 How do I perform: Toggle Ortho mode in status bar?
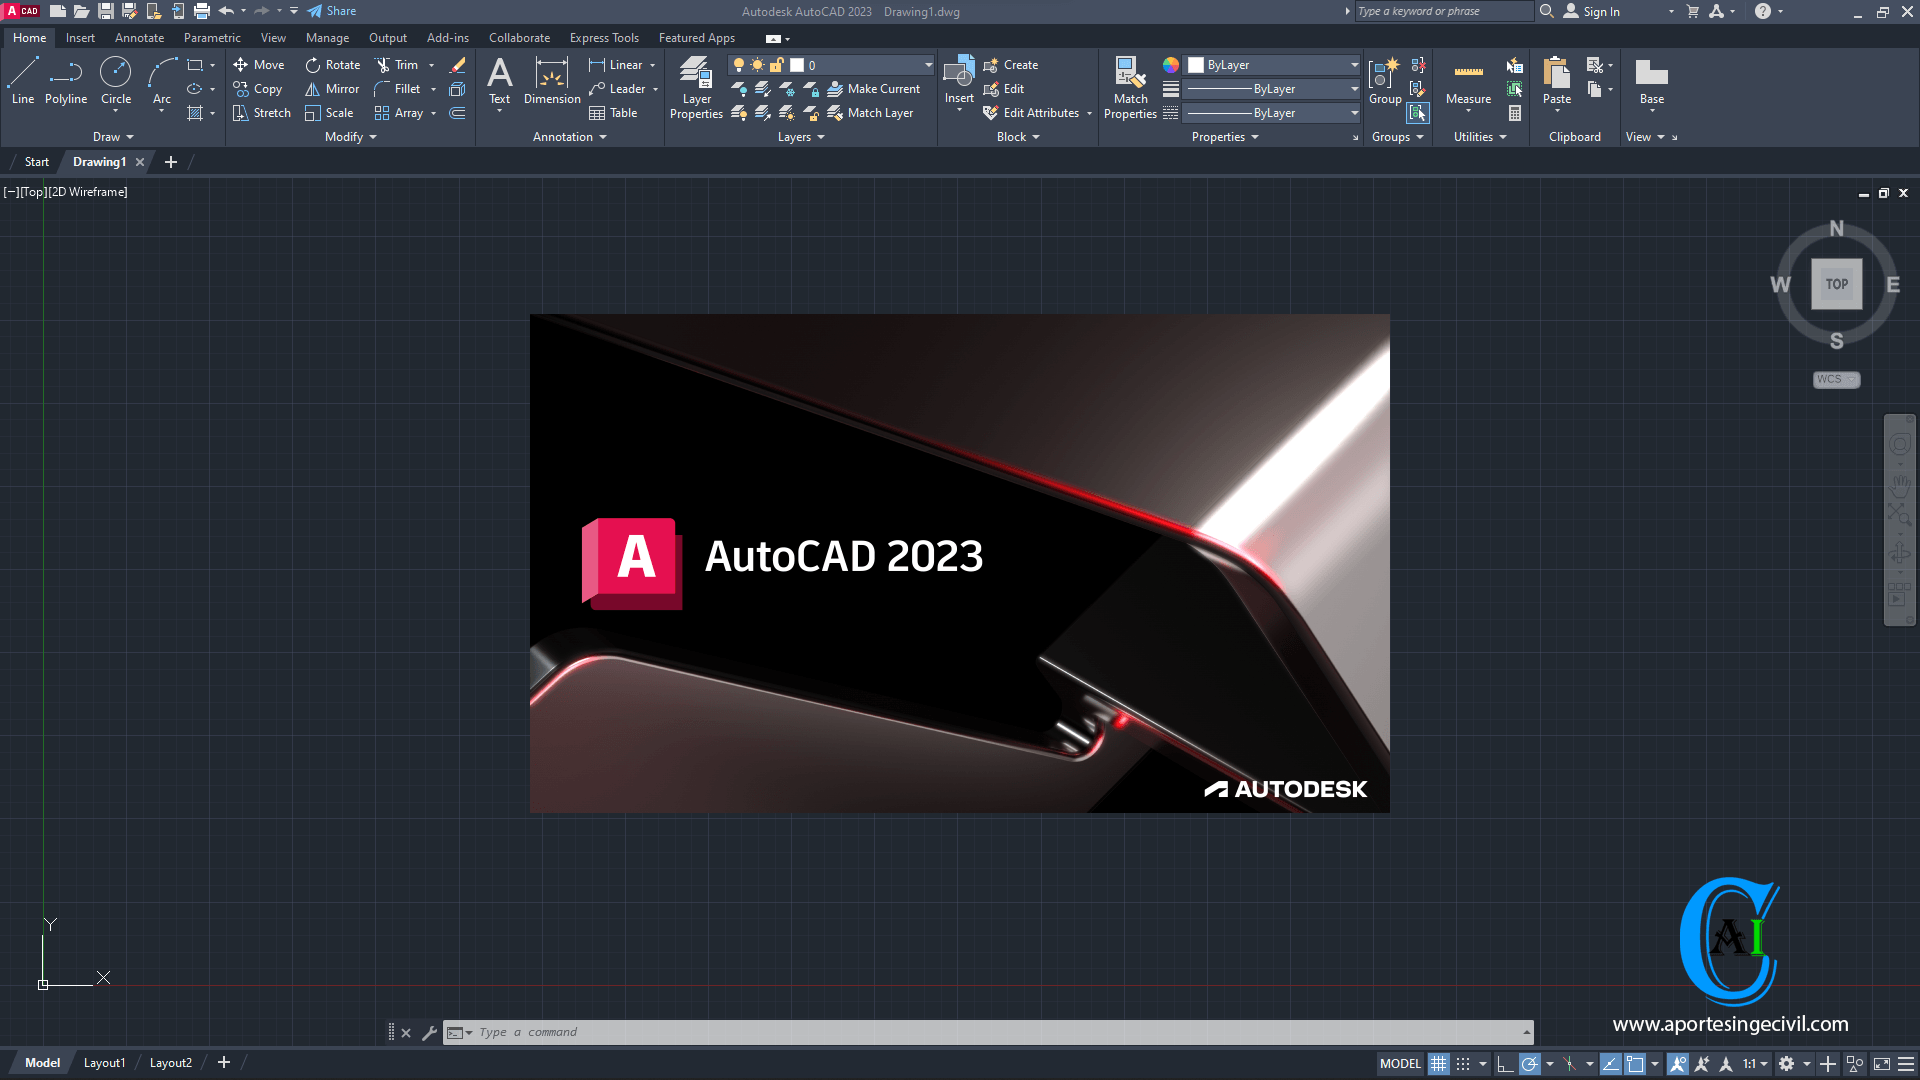(x=1504, y=1064)
